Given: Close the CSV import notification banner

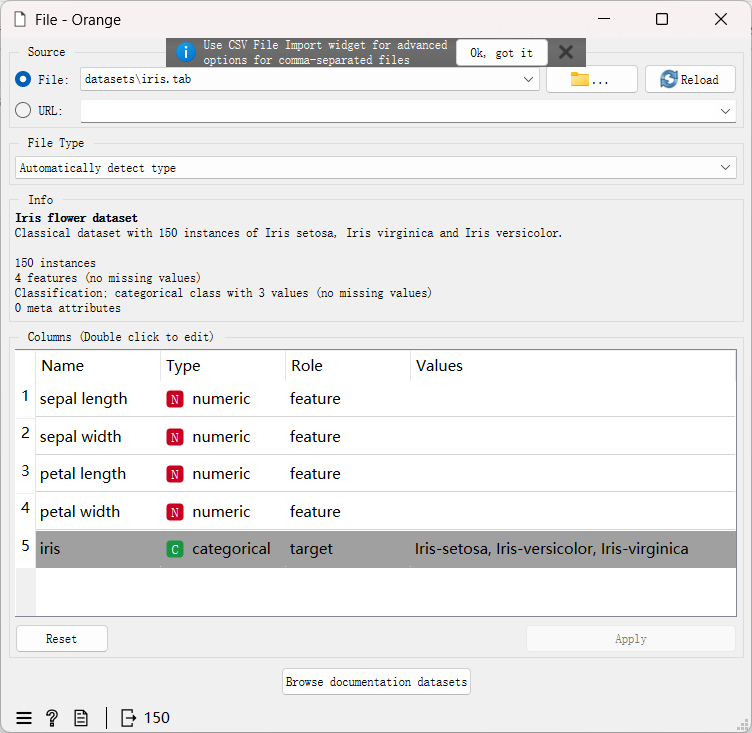Looking at the screenshot, I should coord(566,52).
